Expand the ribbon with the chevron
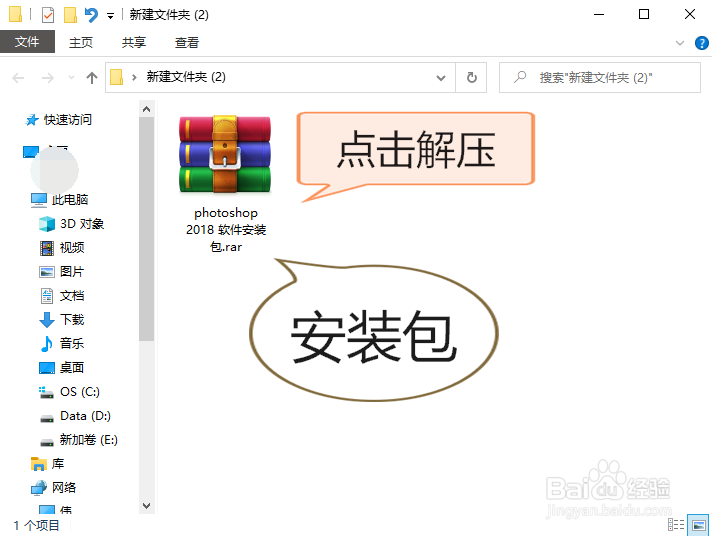This screenshot has height=536, width=712. point(680,43)
